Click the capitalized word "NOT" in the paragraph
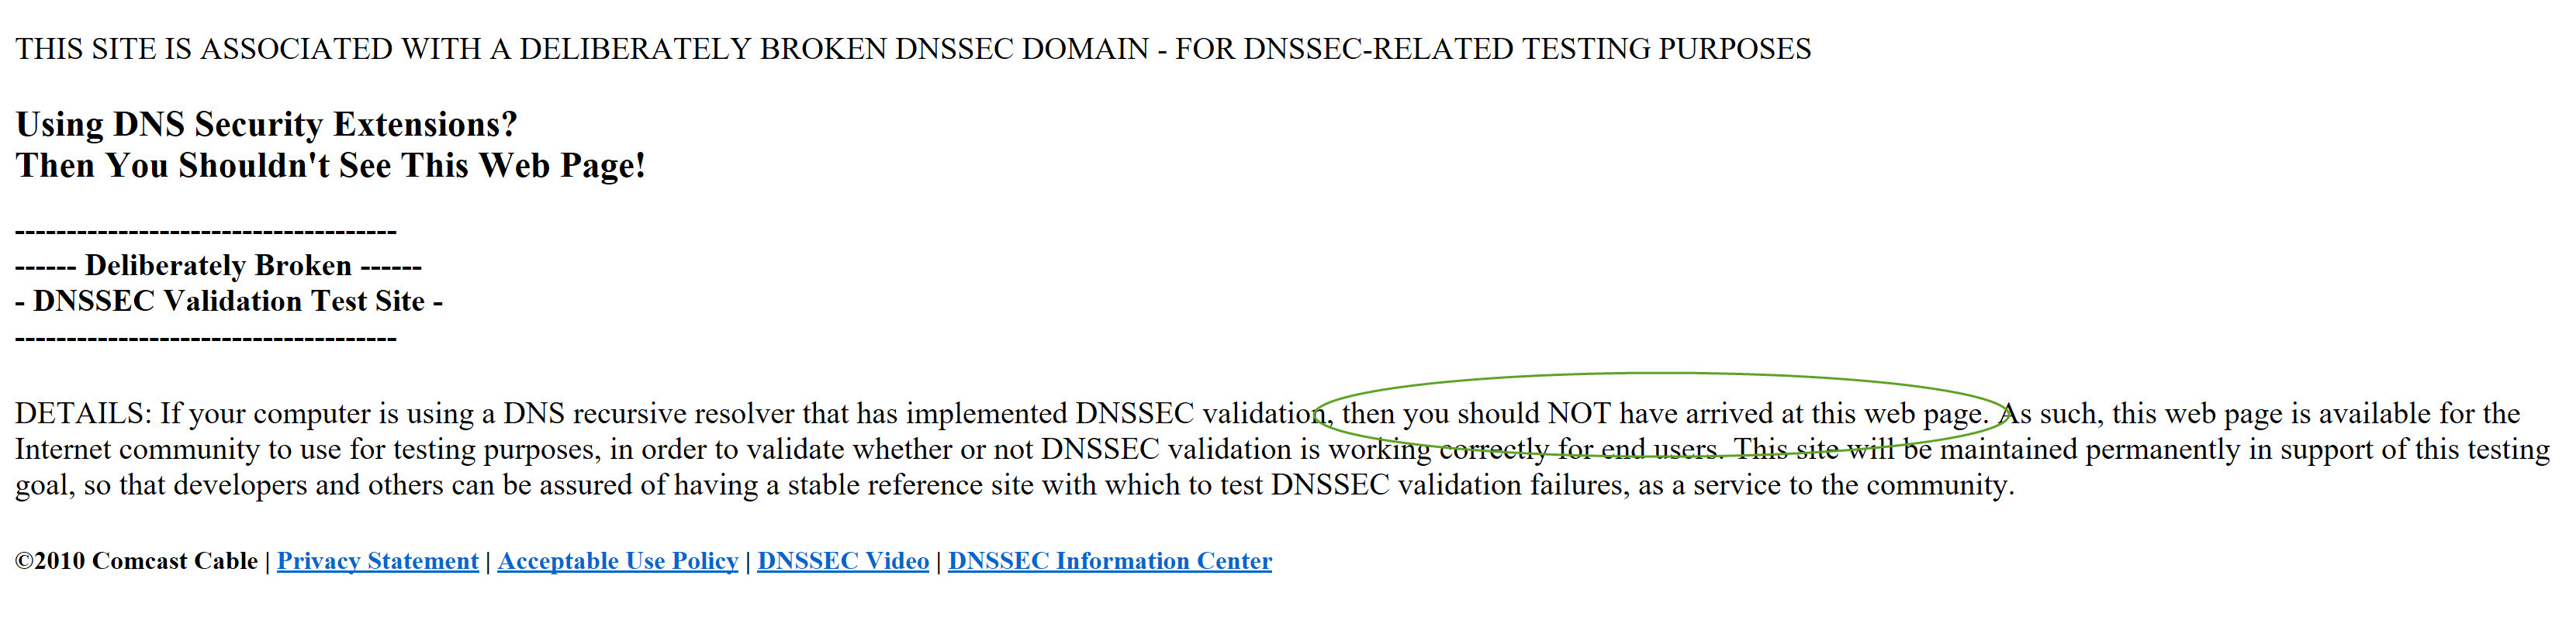Viewport: 2576px width, 641px height. 1579,414
